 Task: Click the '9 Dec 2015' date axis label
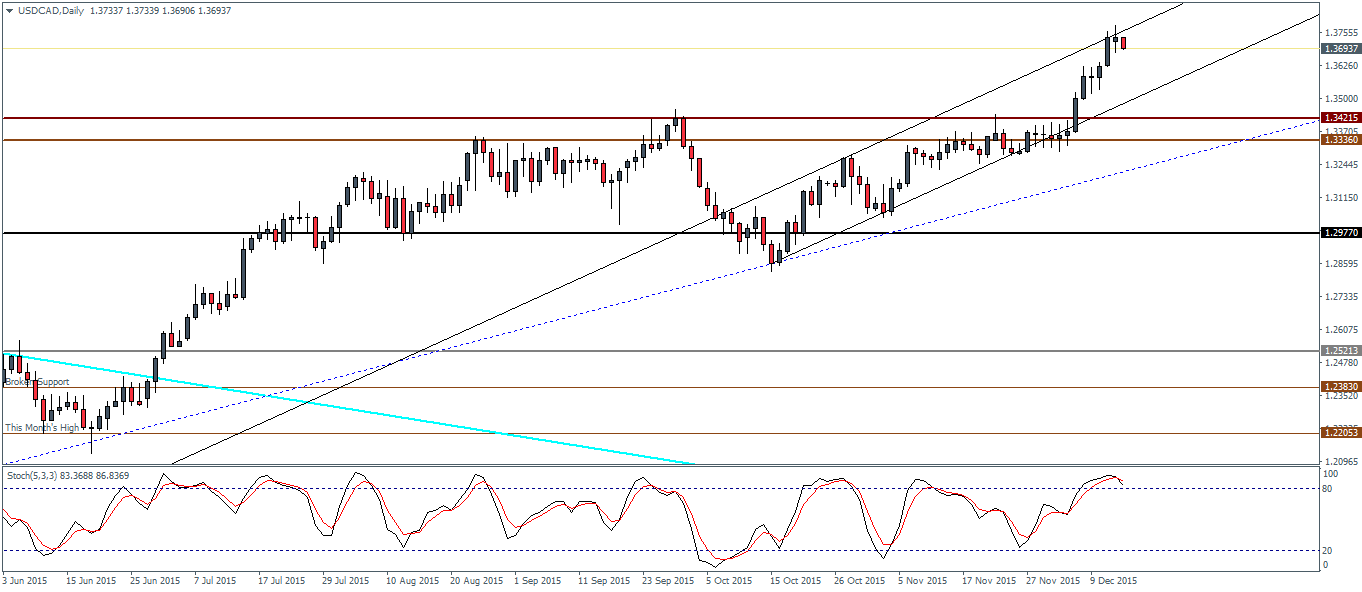1110,580
